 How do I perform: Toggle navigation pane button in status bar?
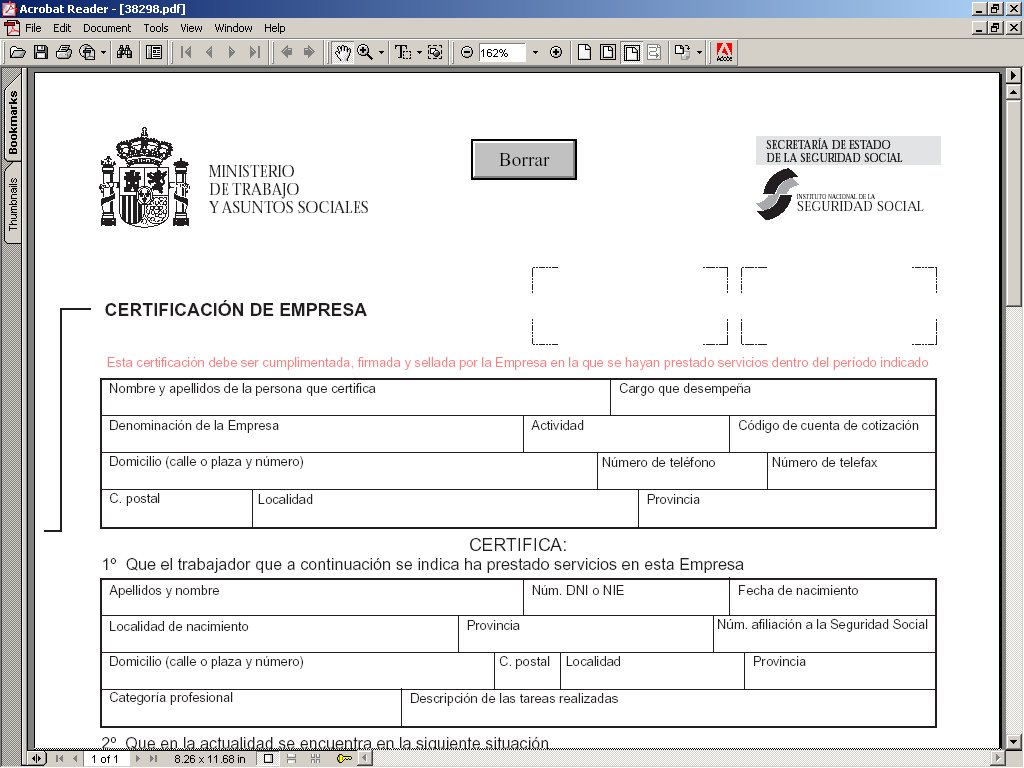37,758
